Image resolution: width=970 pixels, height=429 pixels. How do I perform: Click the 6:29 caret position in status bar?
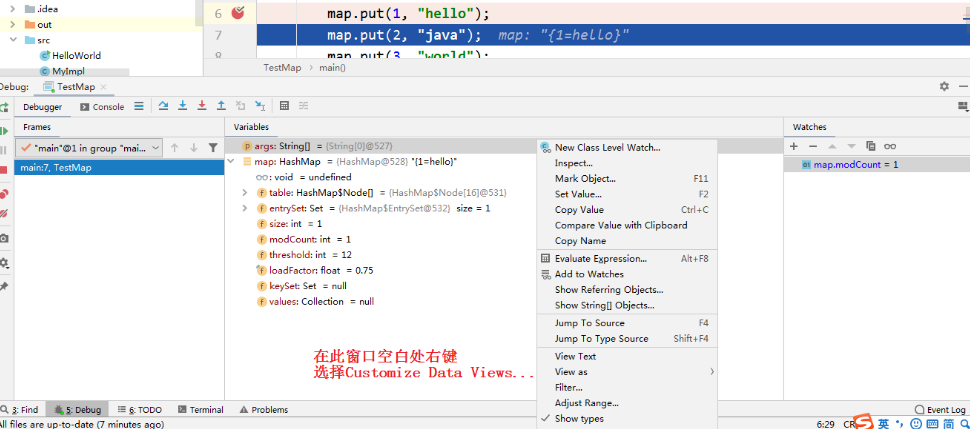pyautogui.click(x=825, y=425)
